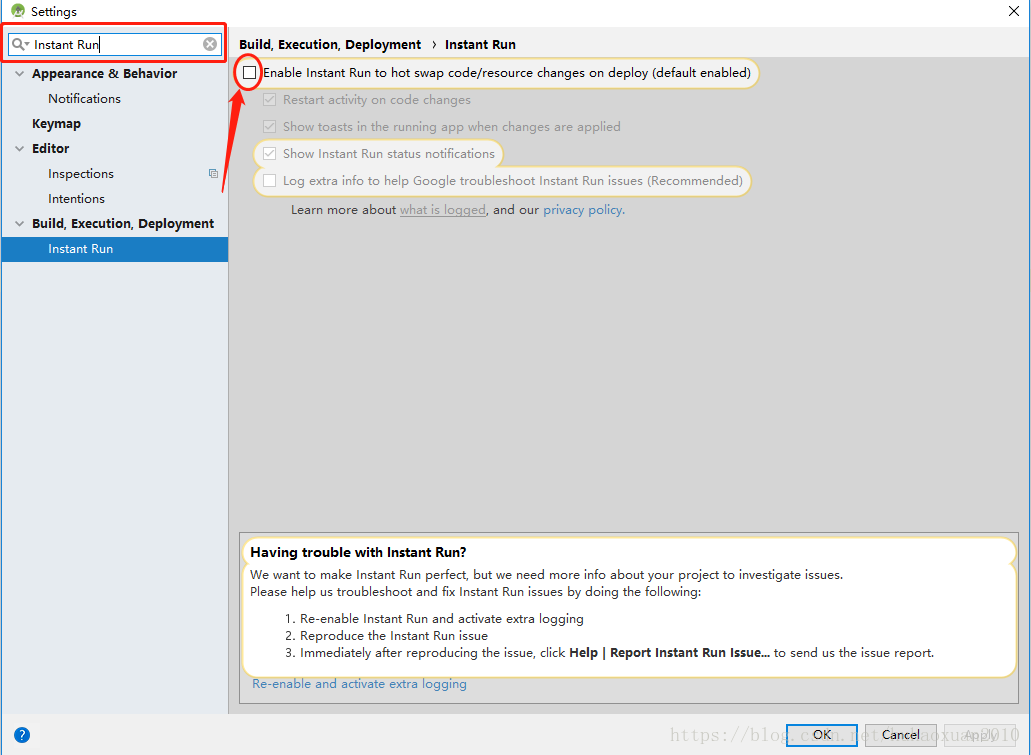
Task: Collapse the Editor tree node
Action: pyautogui.click(x=20, y=149)
